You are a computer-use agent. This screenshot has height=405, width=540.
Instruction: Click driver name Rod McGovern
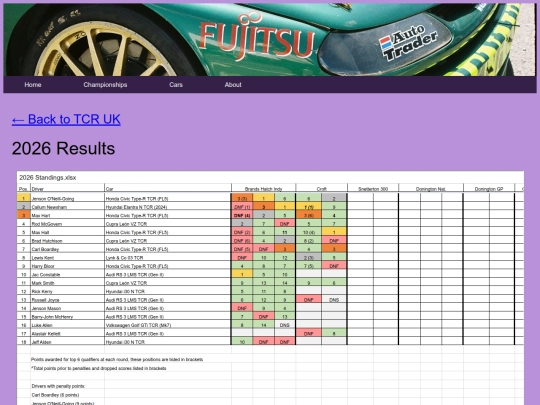coord(46,224)
